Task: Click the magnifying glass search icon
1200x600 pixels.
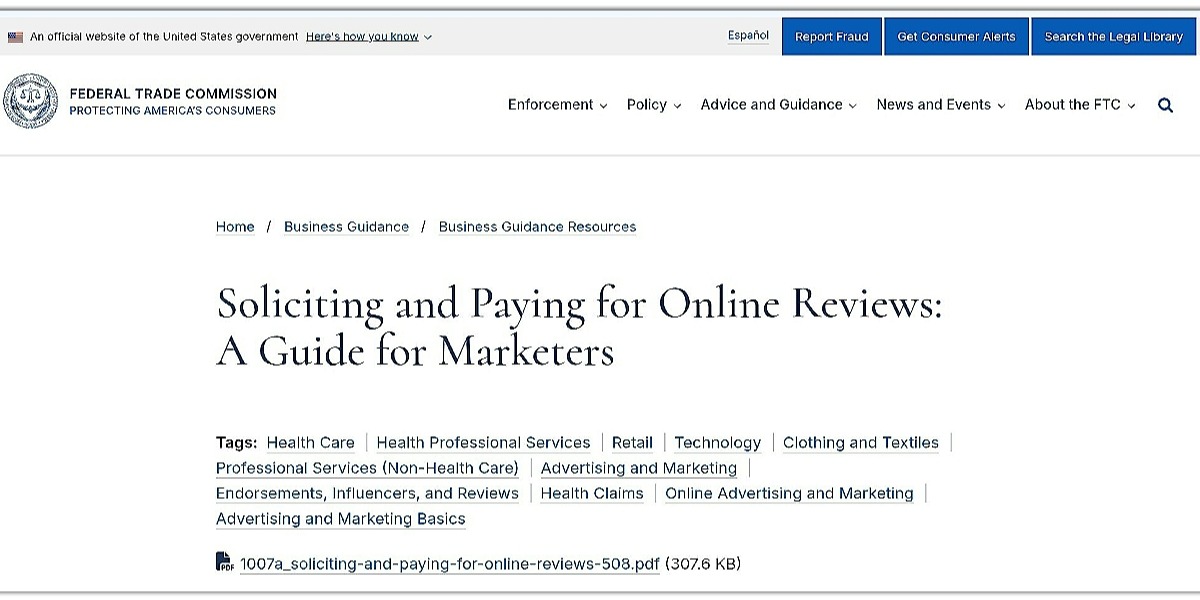Action: coord(1165,105)
